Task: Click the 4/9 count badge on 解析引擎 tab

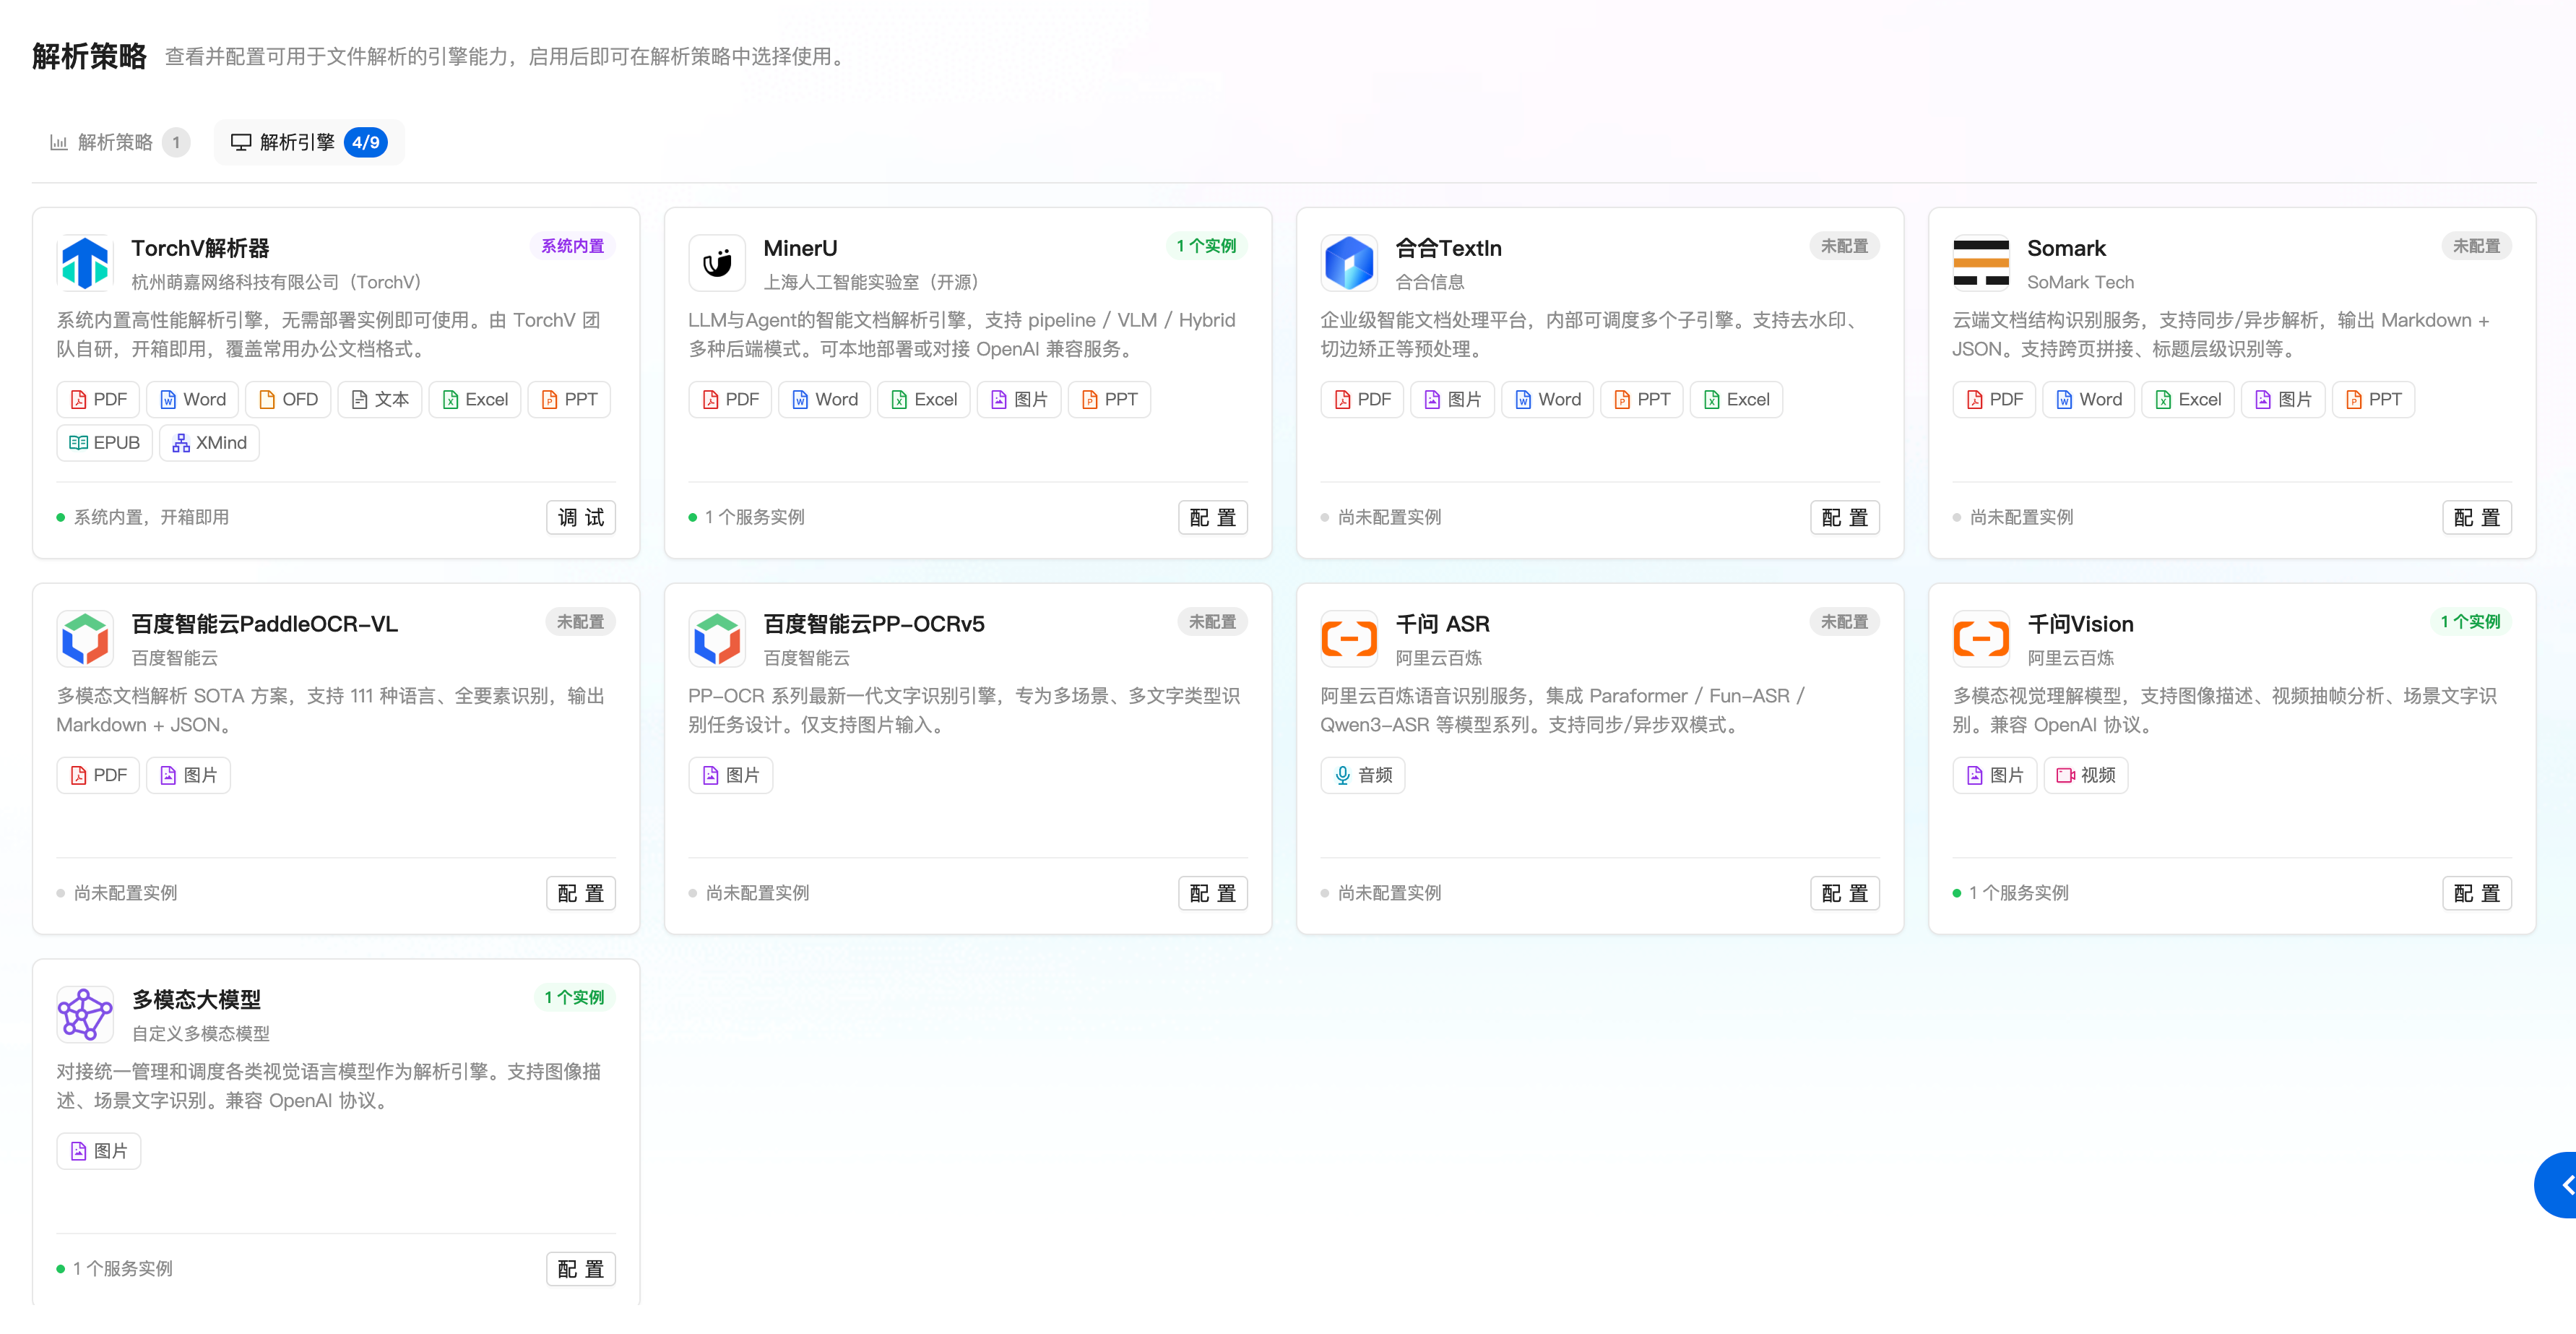Action: coord(366,143)
